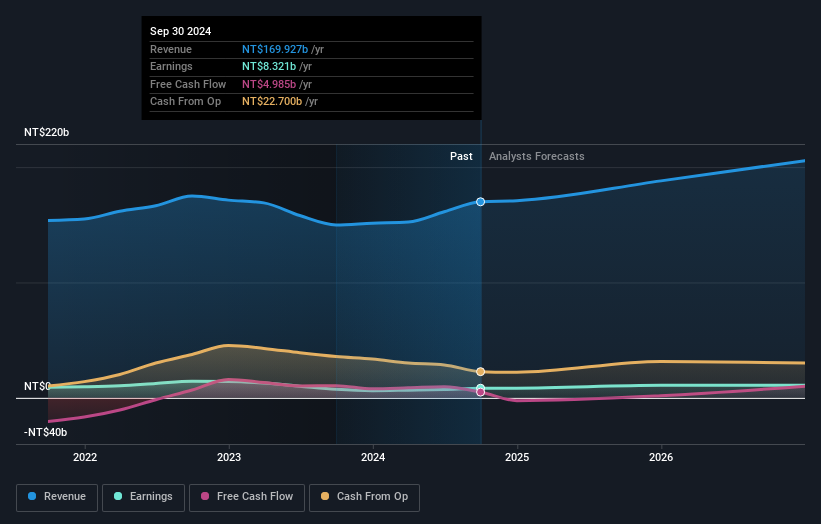Select the 2024 x-axis label
Screen dimensions: 821x524
coord(373,457)
